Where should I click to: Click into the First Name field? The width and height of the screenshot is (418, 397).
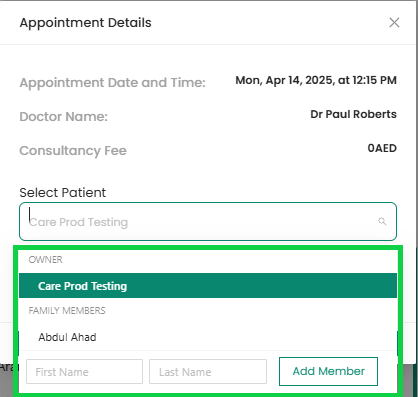click(x=84, y=371)
